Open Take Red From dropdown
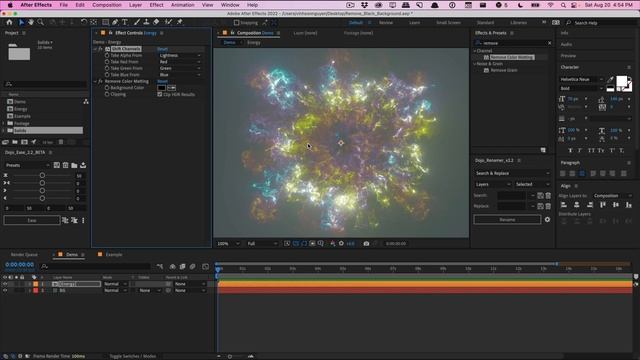640x360 pixels. point(180,62)
